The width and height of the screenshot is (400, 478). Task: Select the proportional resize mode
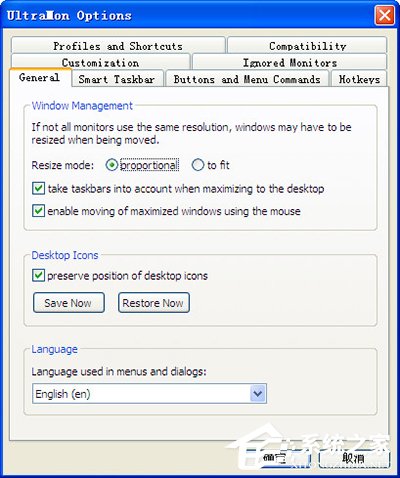(112, 165)
